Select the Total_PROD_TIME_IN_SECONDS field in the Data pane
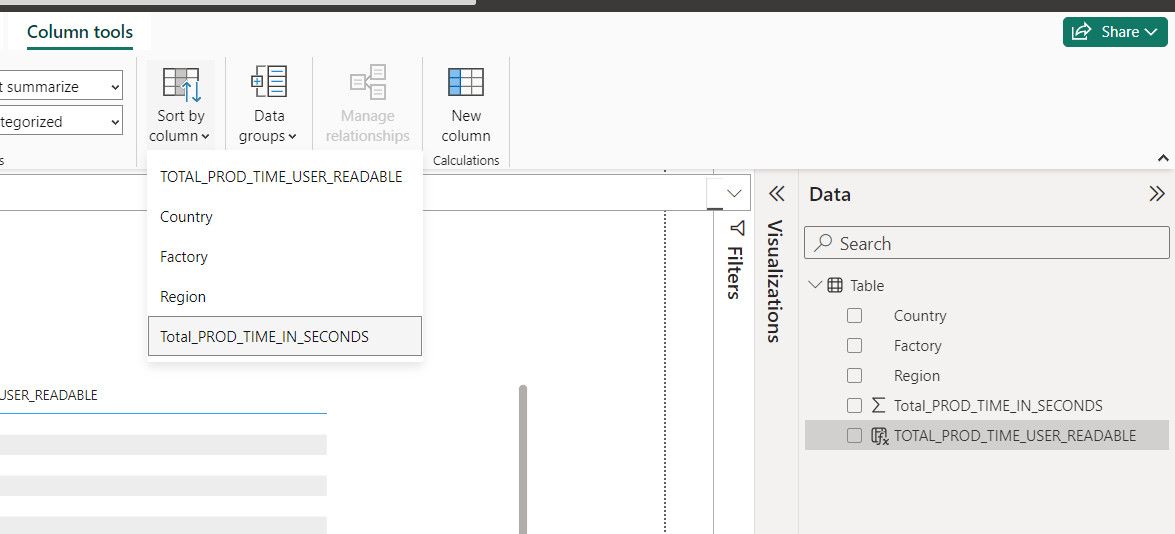1175x534 pixels. click(x=998, y=405)
